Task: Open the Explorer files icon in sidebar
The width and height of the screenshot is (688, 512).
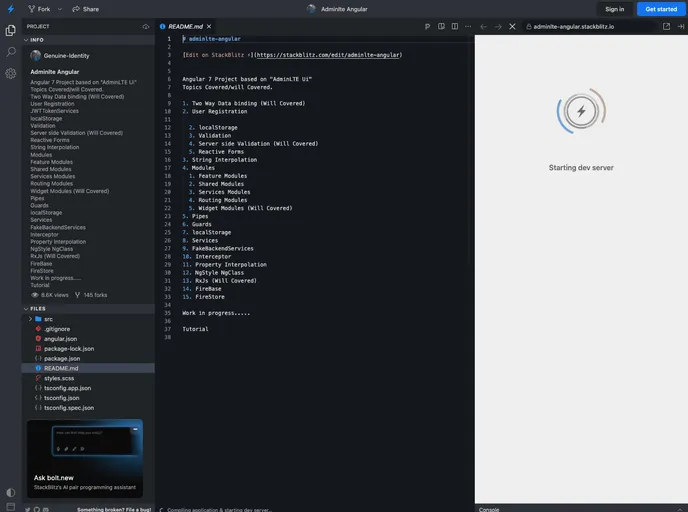Action: [x=10, y=30]
